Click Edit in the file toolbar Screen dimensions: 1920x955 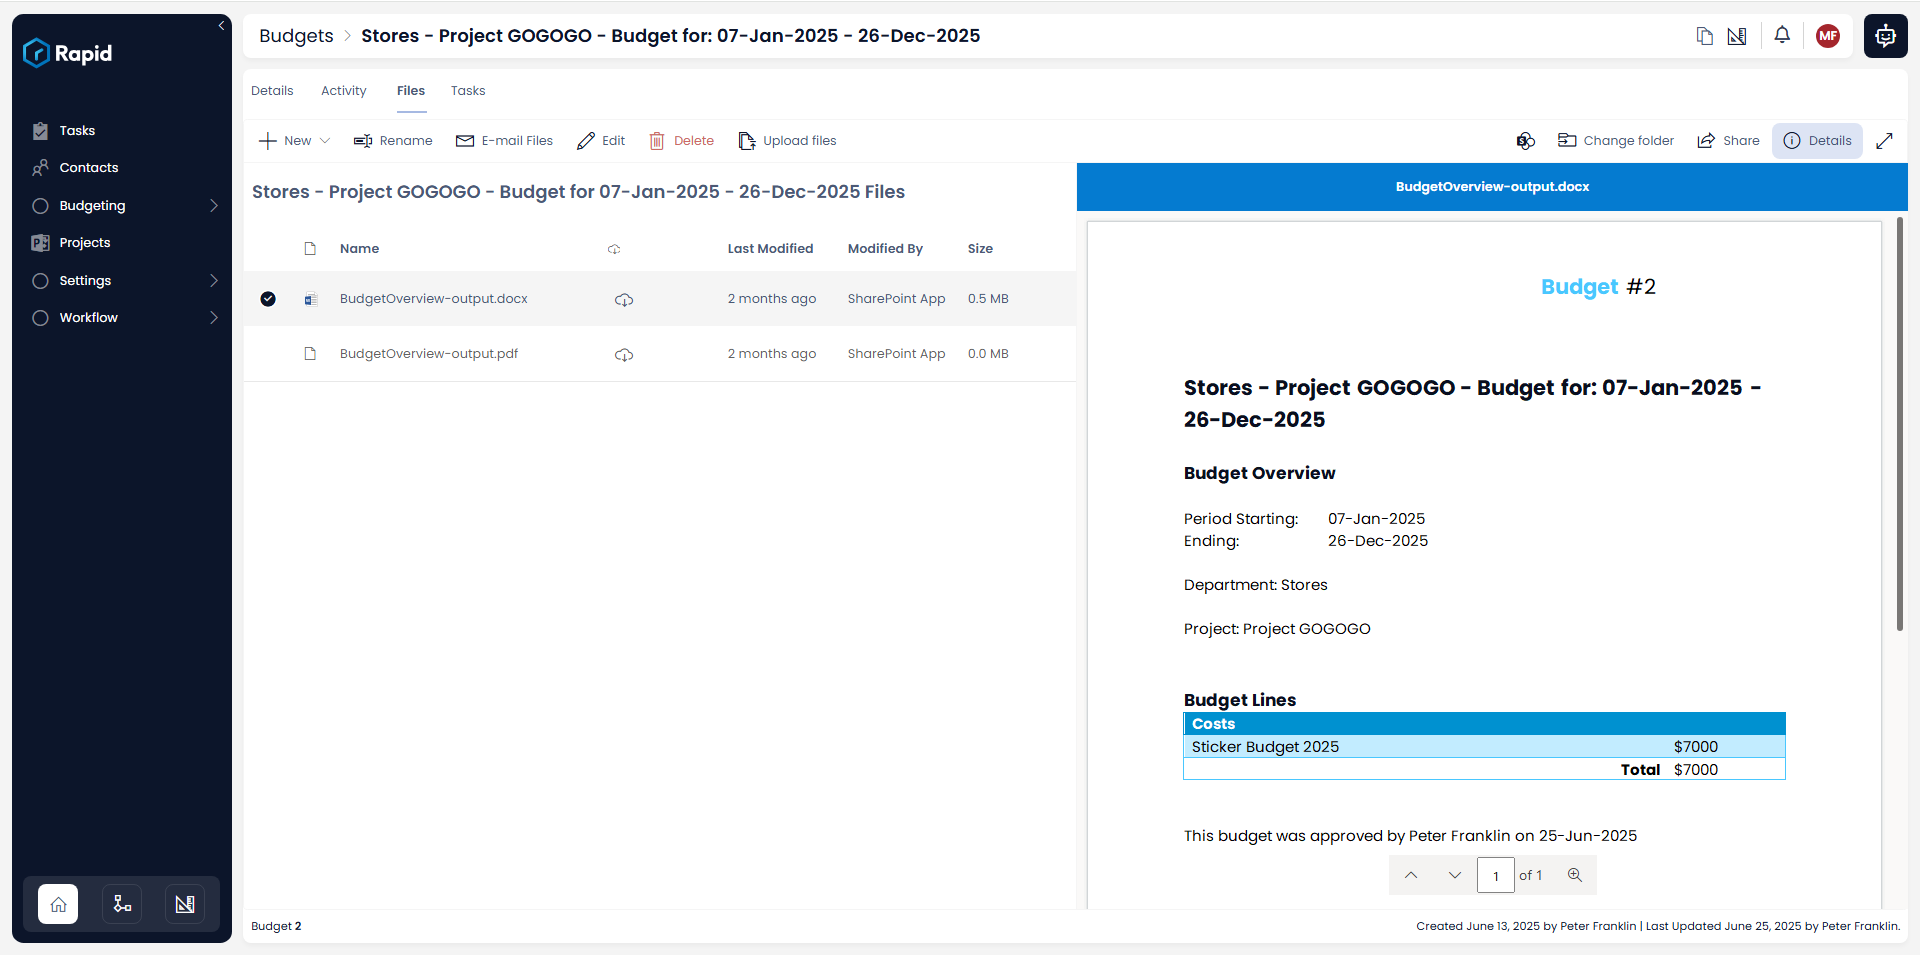pyautogui.click(x=601, y=141)
